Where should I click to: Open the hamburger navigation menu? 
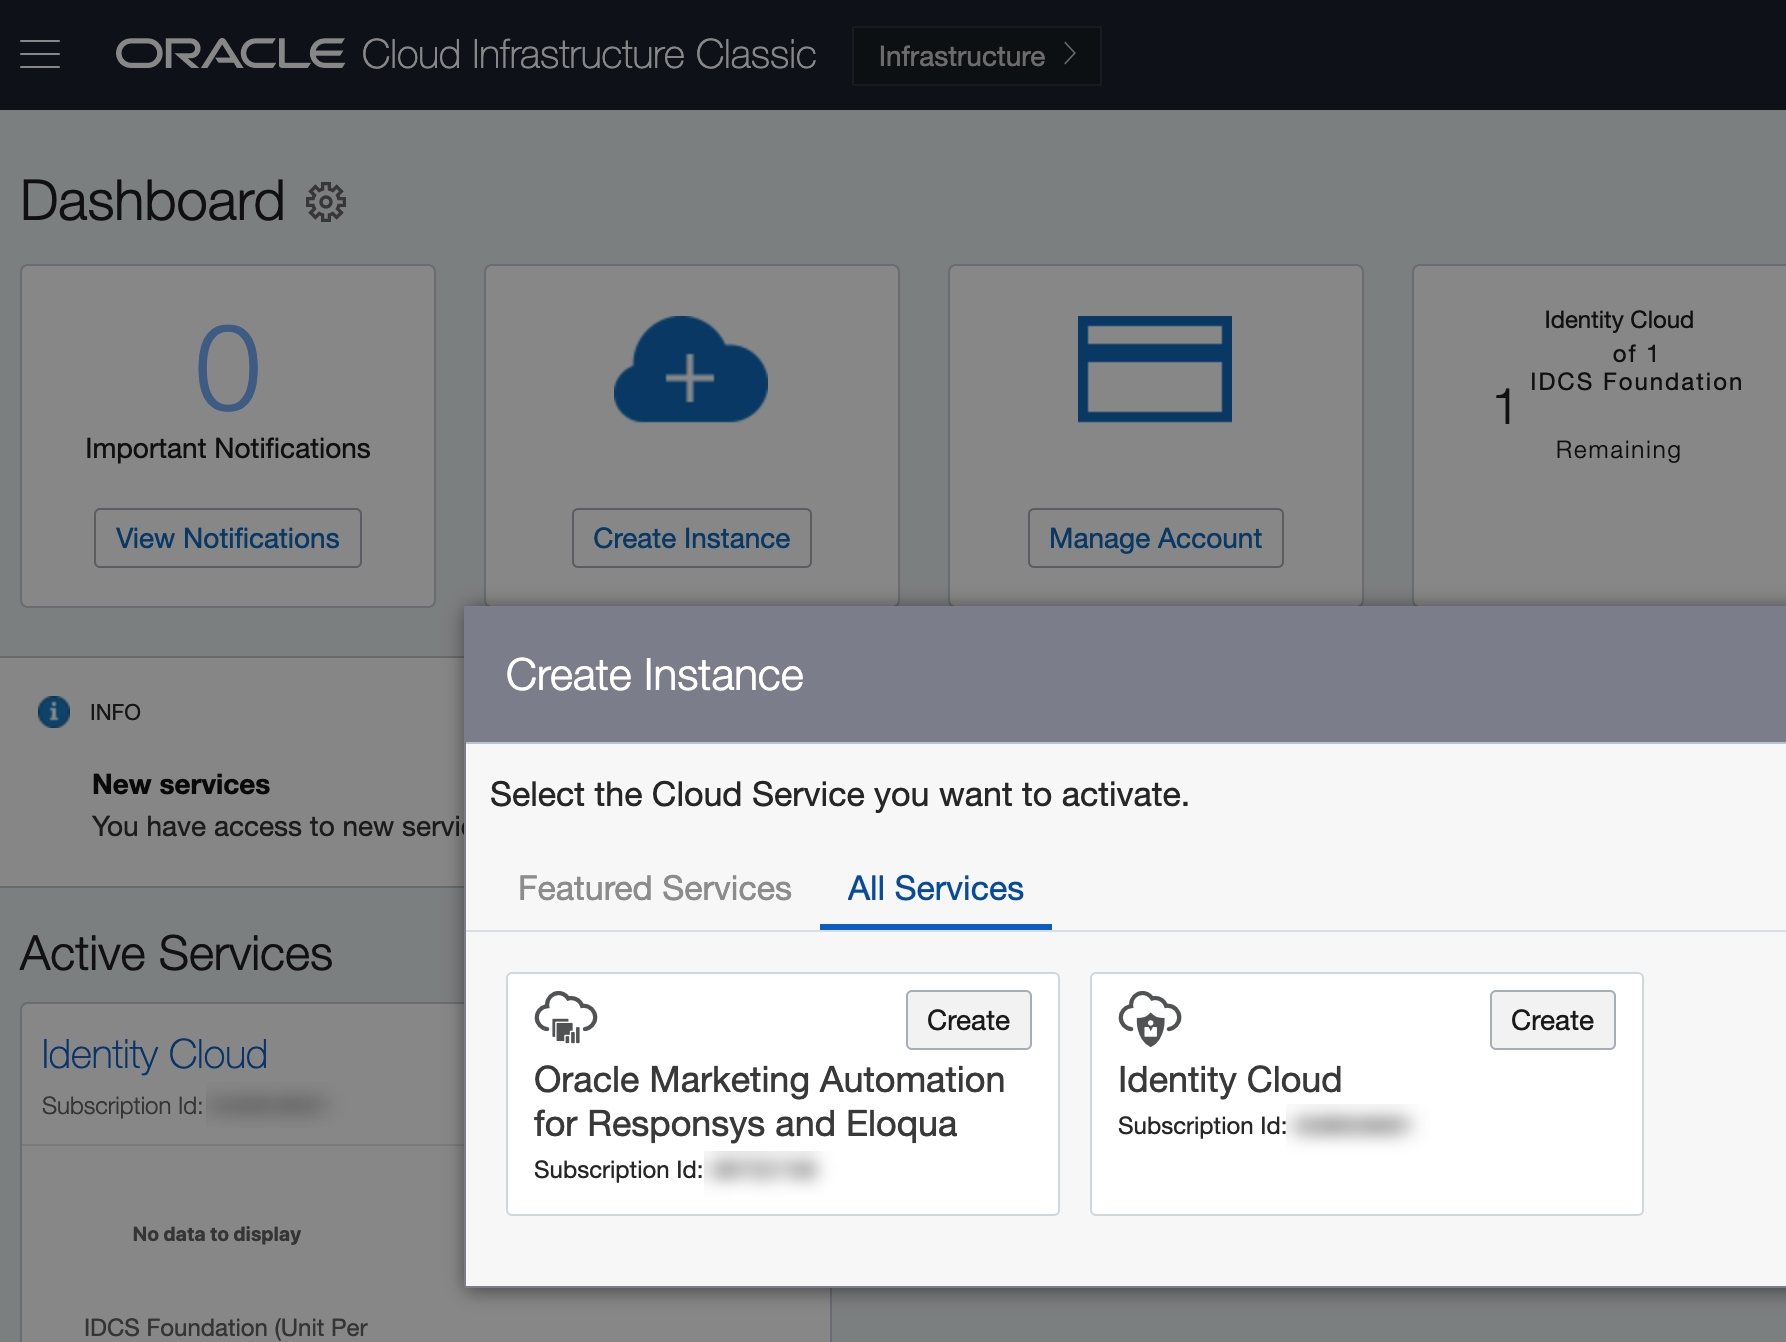pos(40,54)
